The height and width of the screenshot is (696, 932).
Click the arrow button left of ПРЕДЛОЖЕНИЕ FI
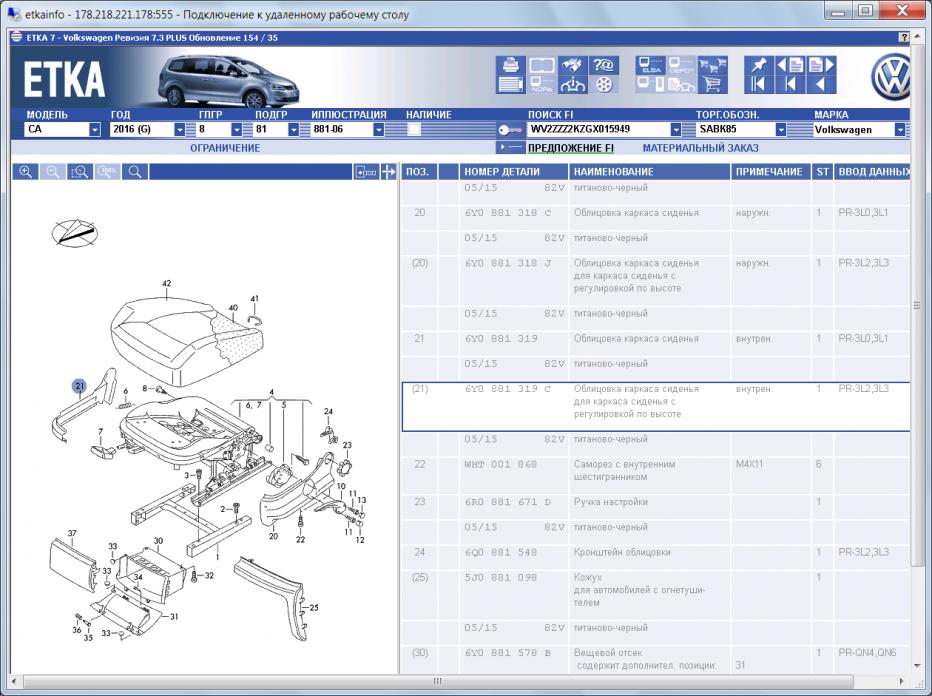tap(510, 147)
